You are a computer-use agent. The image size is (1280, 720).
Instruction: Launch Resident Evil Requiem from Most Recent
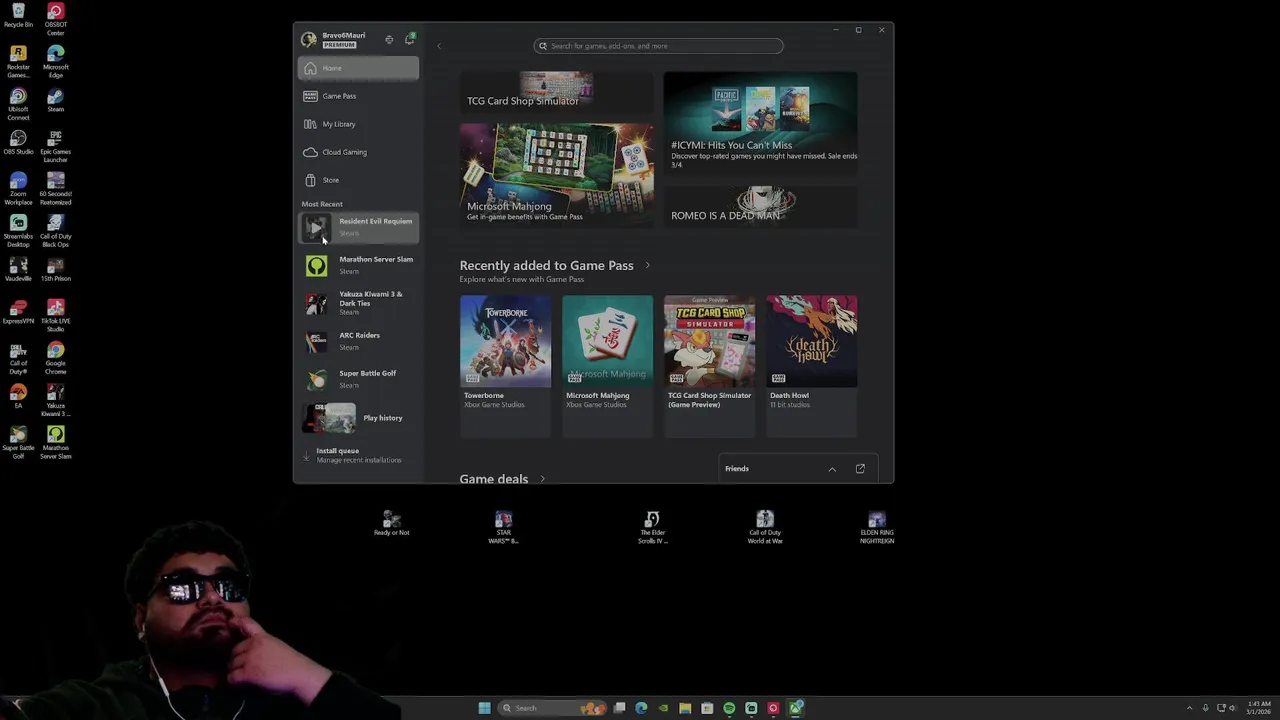click(358, 227)
